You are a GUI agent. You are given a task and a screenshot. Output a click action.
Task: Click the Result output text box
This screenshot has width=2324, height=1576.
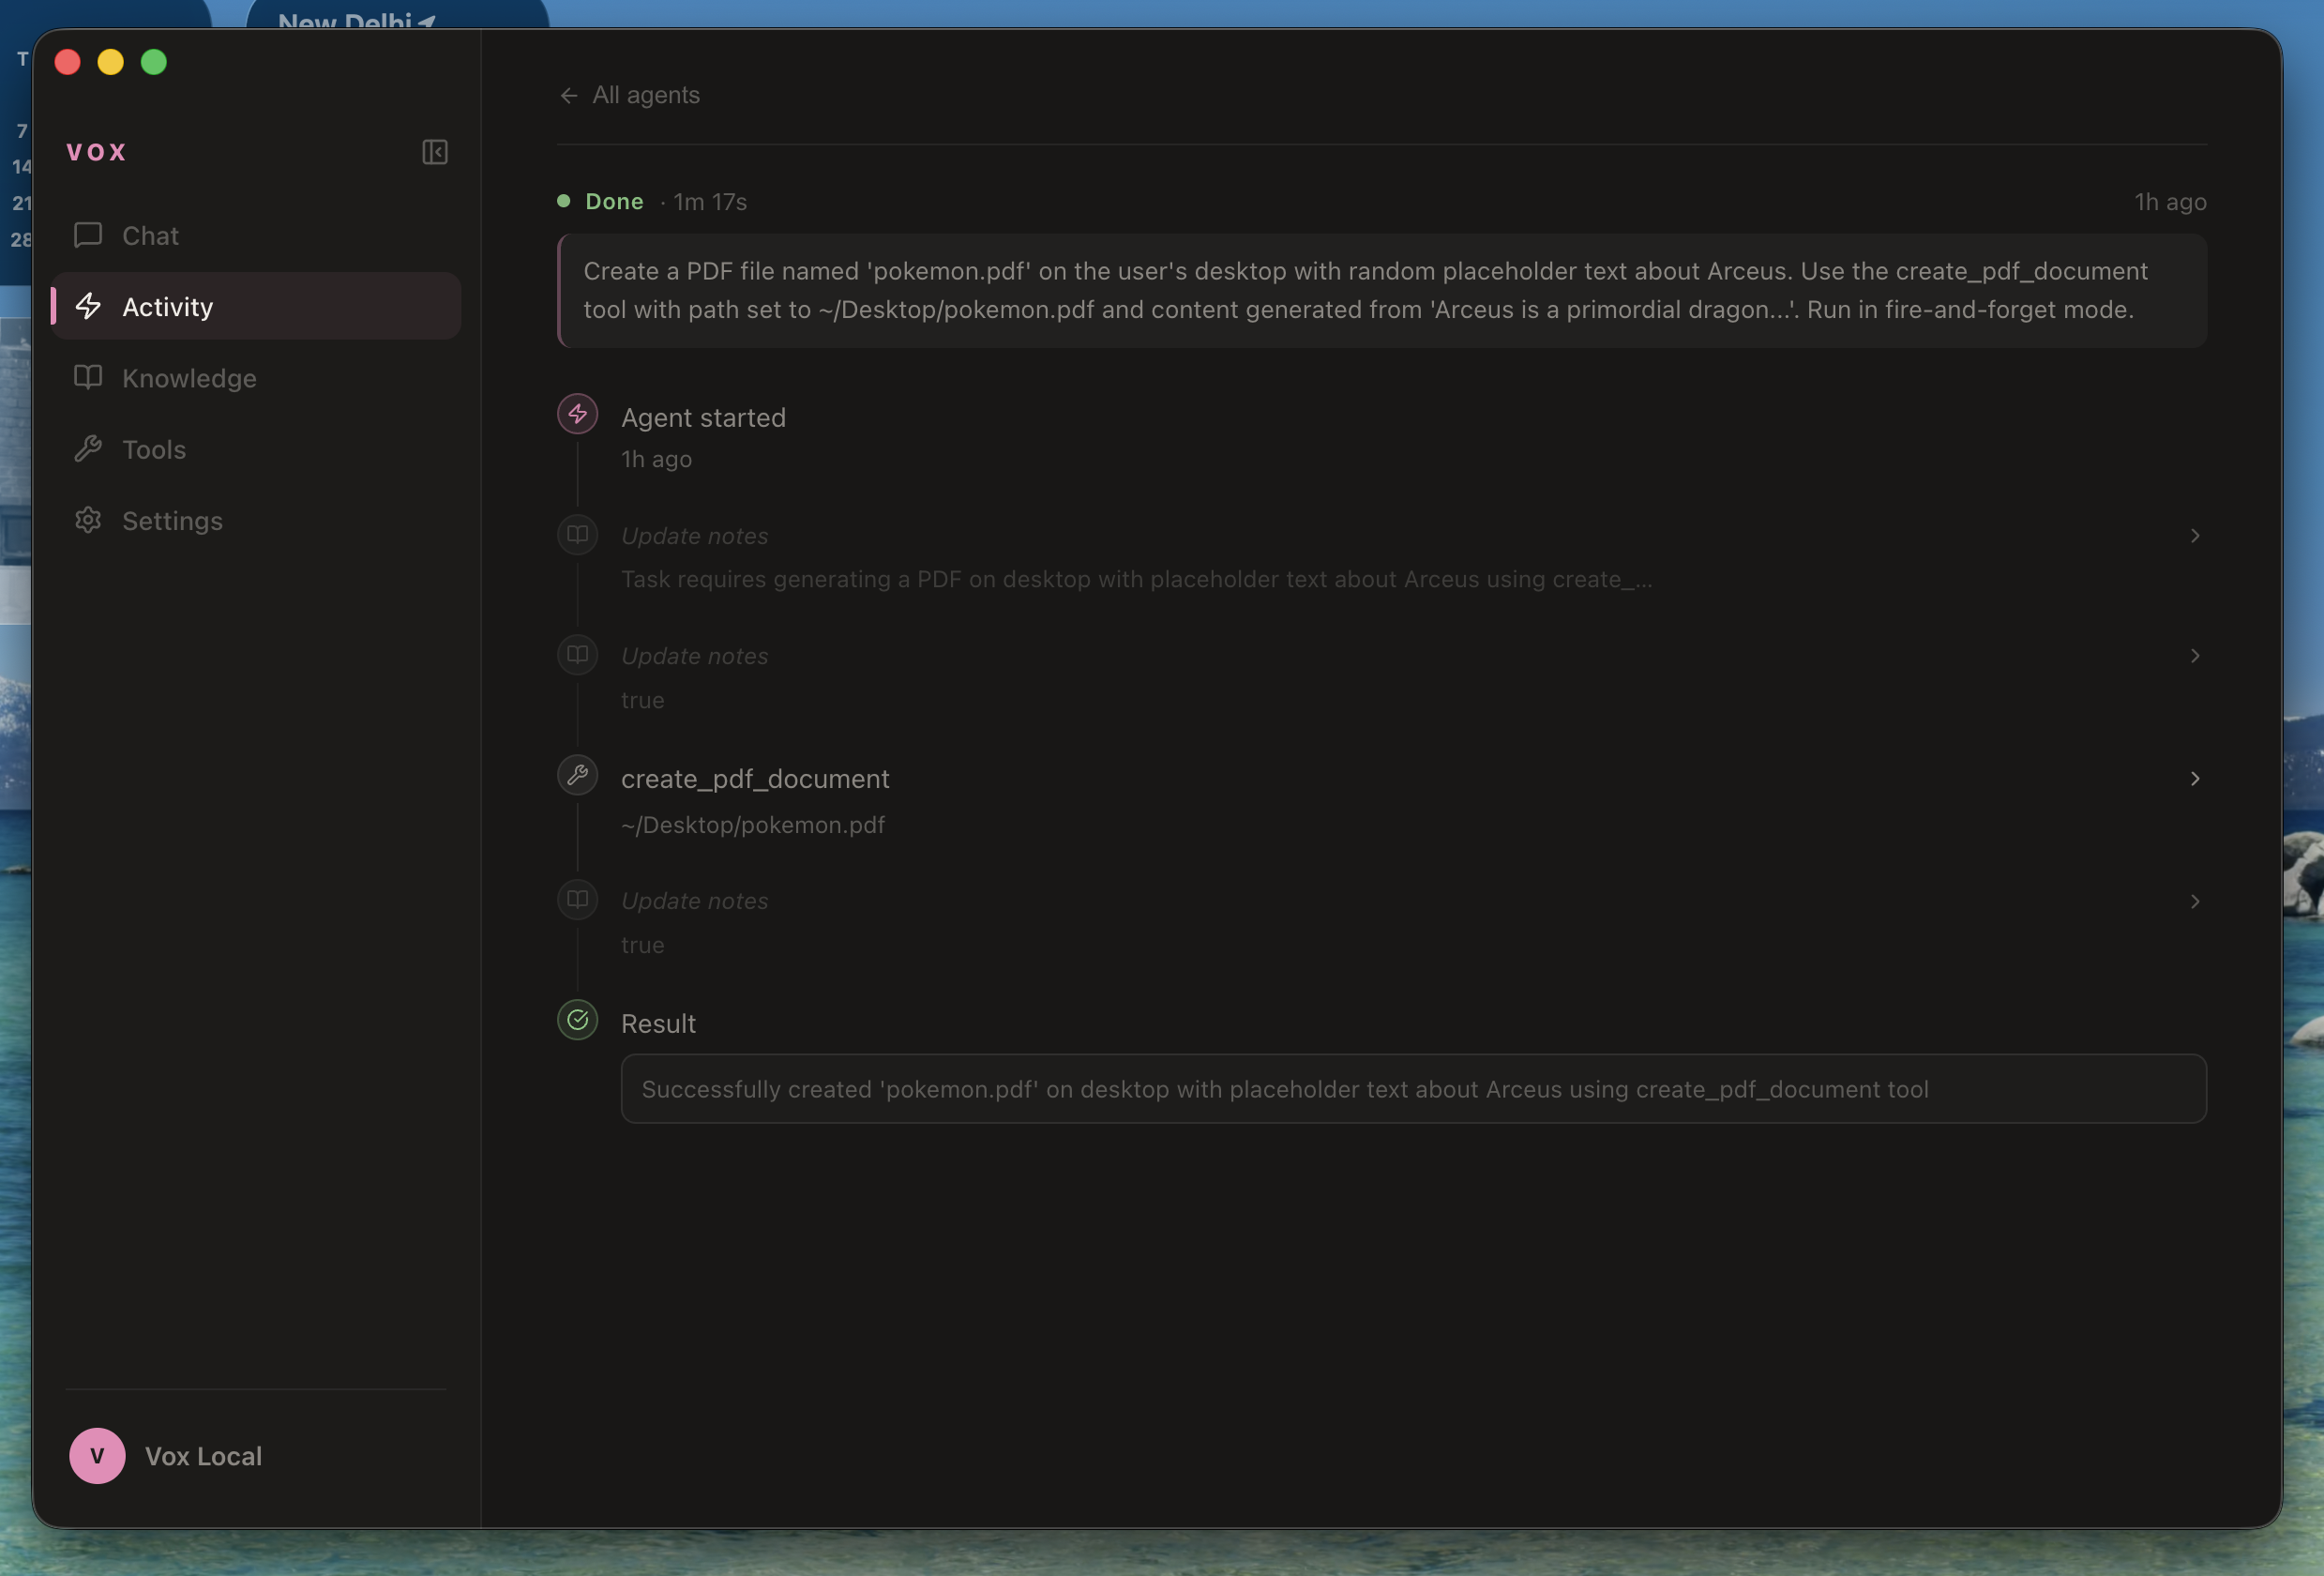tap(1412, 1089)
